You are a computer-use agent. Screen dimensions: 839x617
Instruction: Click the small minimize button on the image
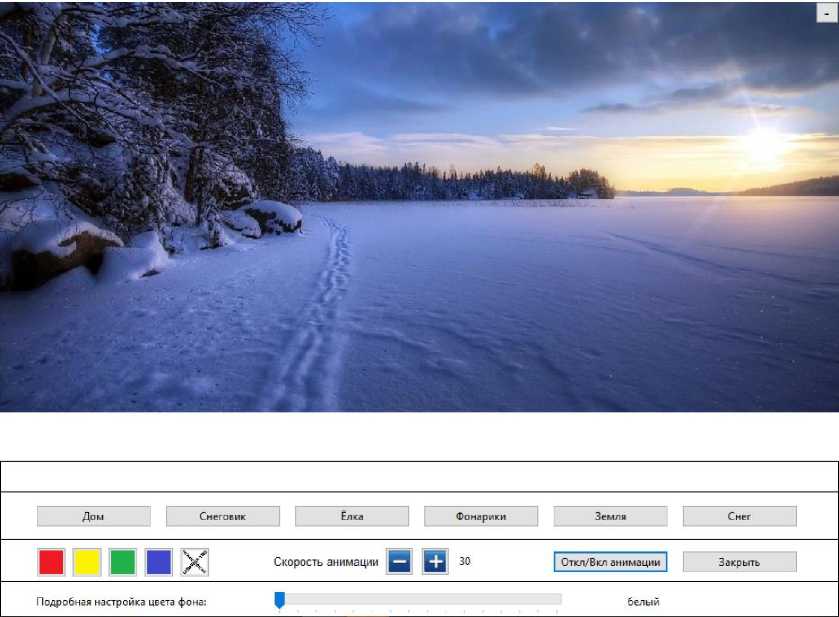tap(827, 13)
